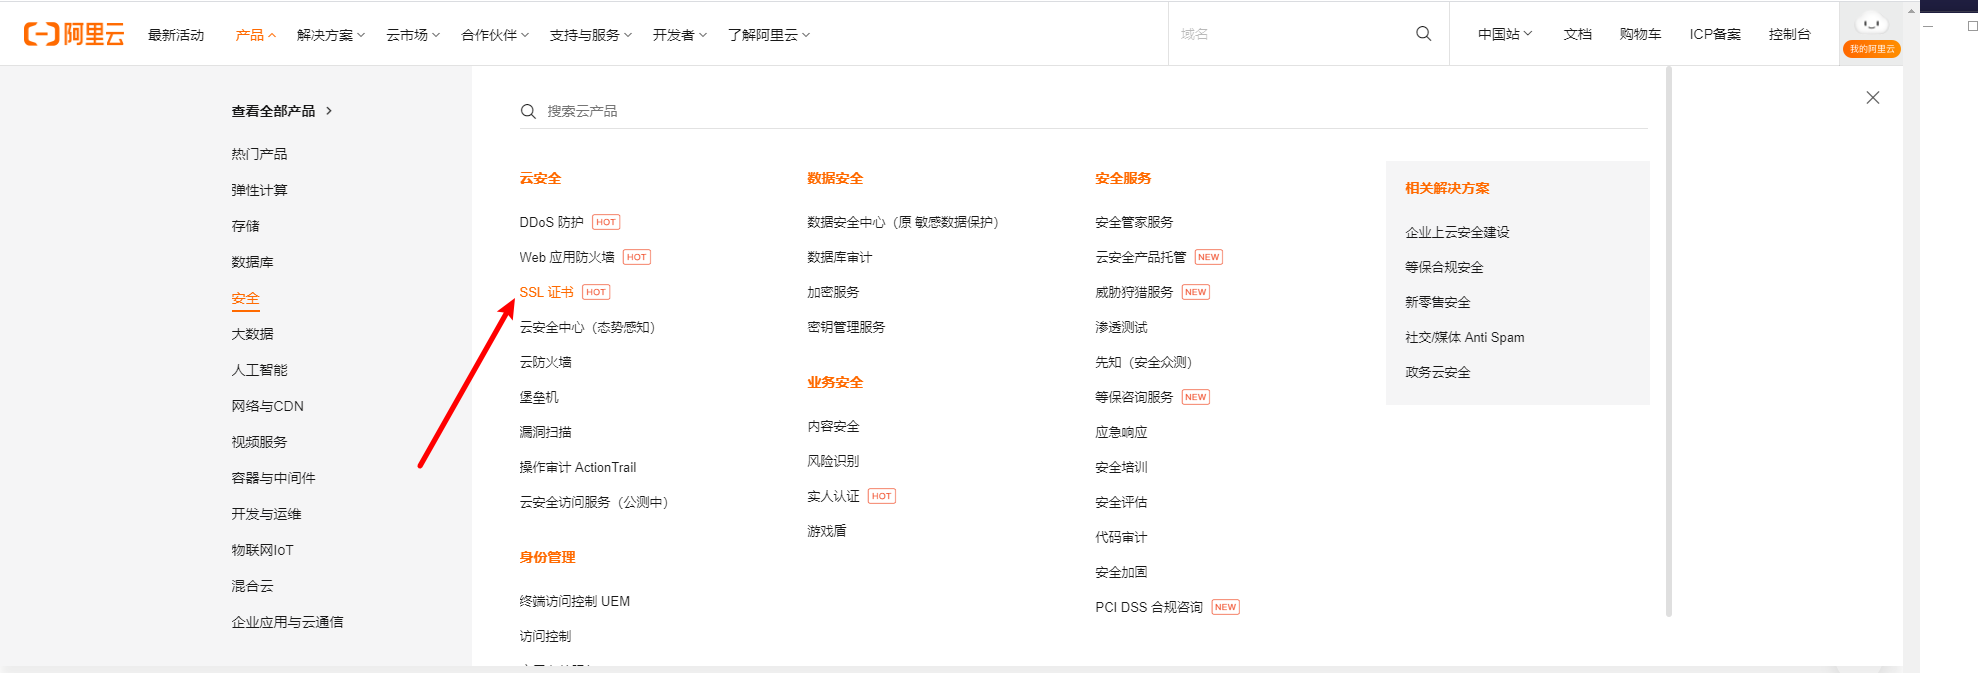Select 数据库 category in sidebar
Viewport: 1978px width, 673px height.
tap(252, 262)
